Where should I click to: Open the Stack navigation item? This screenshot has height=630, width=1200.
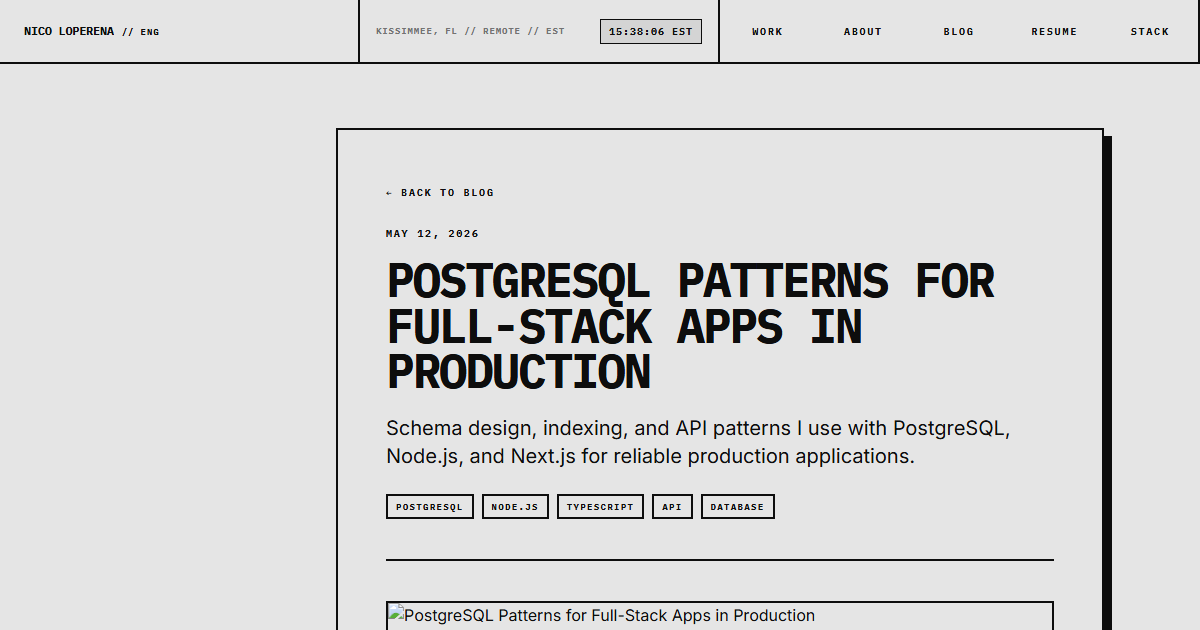[x=1150, y=32]
